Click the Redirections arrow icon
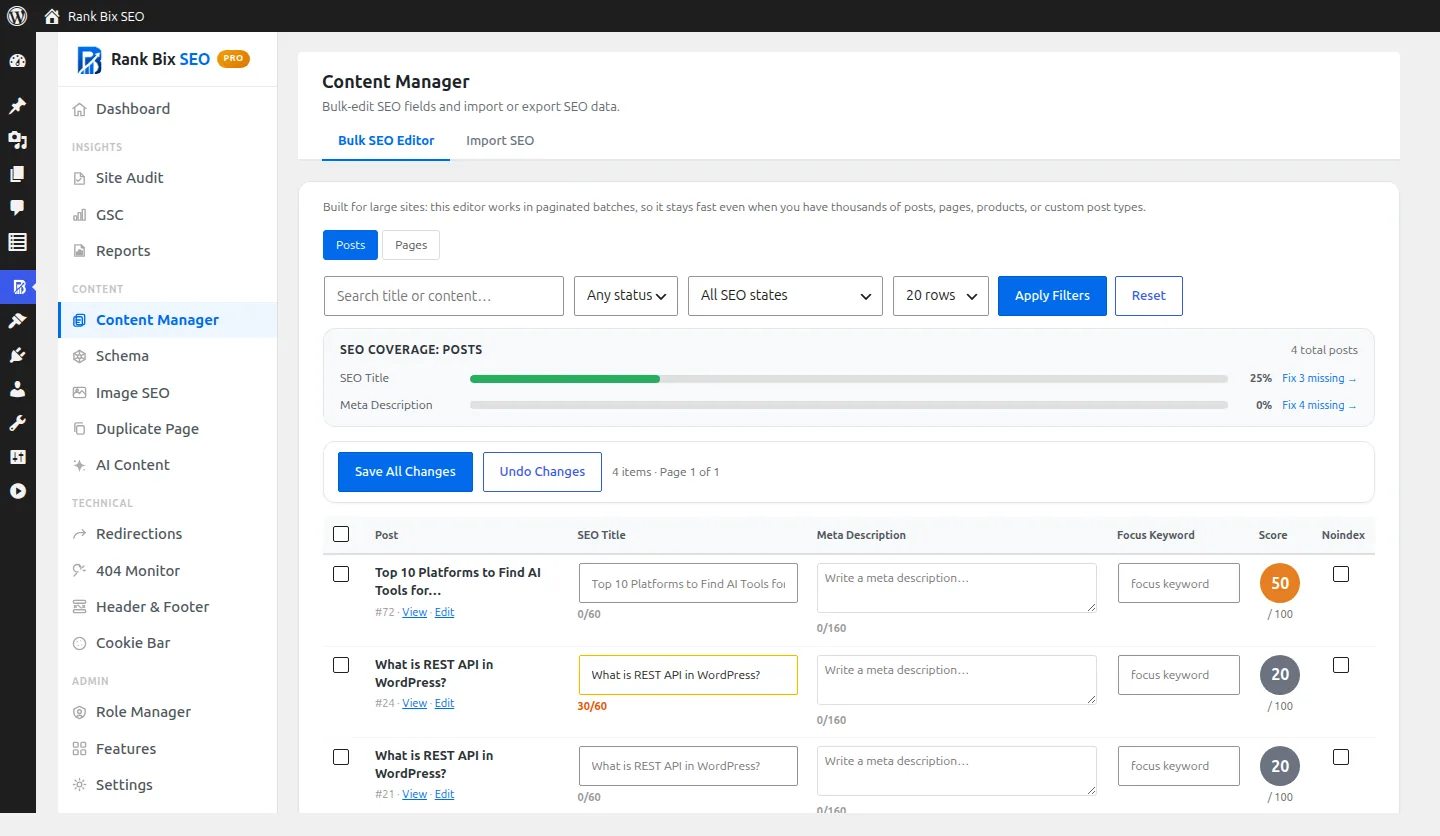1440x836 pixels. (x=80, y=534)
